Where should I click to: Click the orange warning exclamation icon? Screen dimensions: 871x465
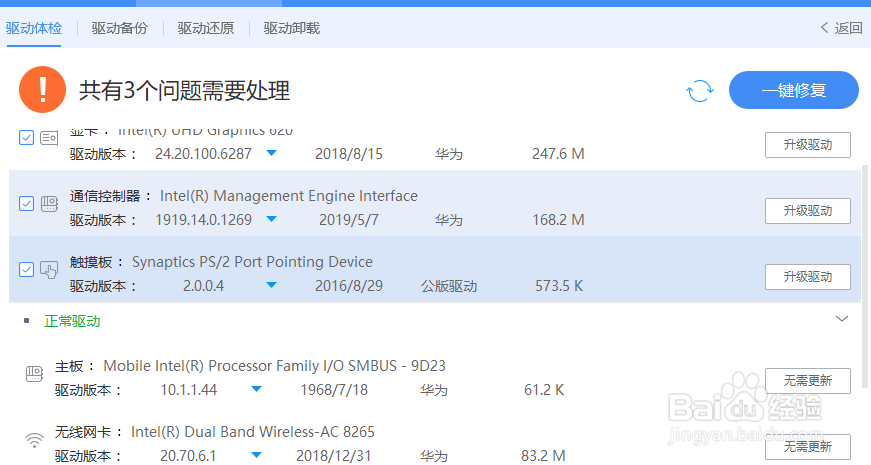(42, 89)
